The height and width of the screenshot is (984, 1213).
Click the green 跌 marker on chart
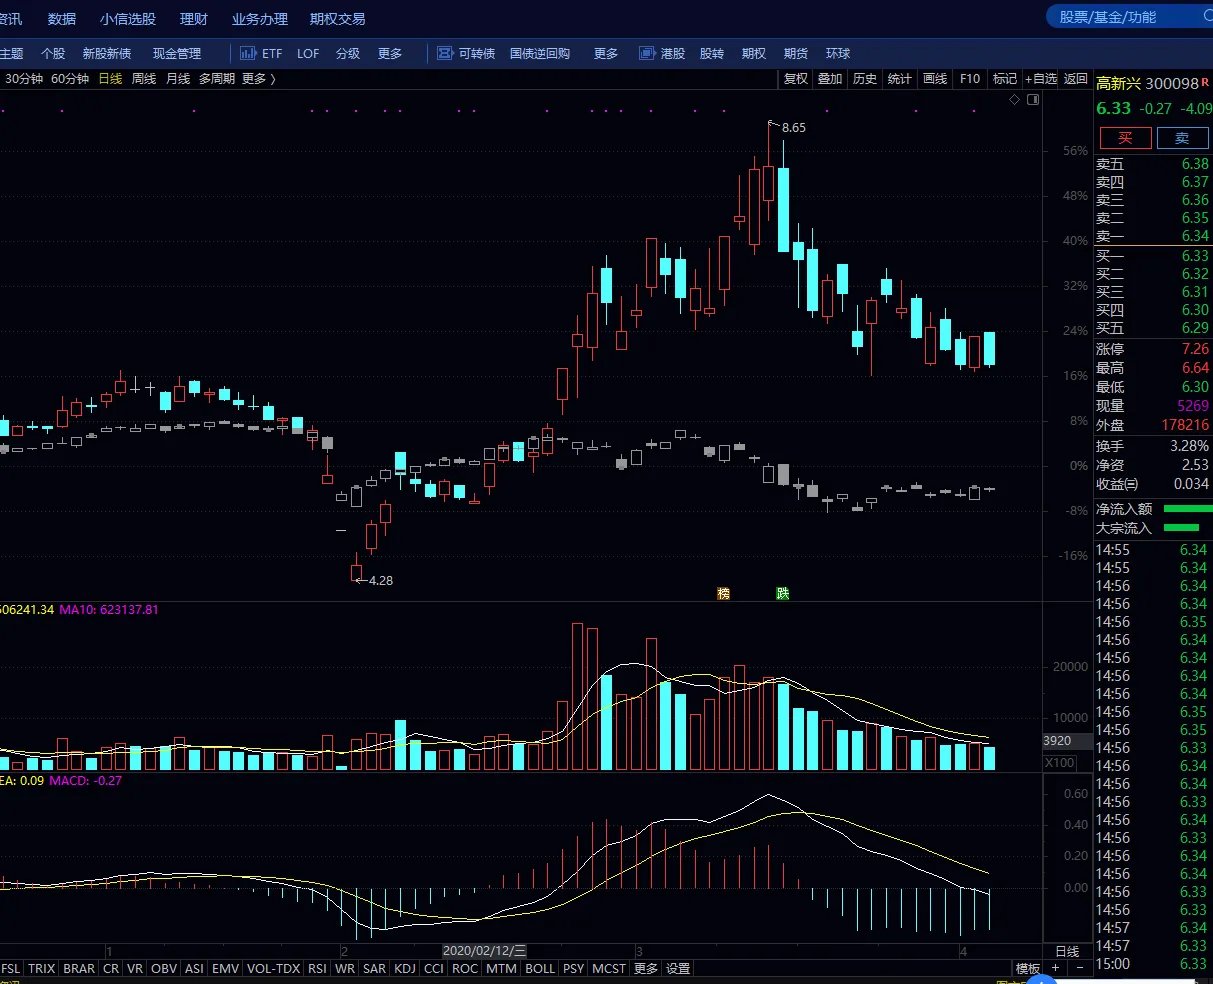[x=783, y=593]
